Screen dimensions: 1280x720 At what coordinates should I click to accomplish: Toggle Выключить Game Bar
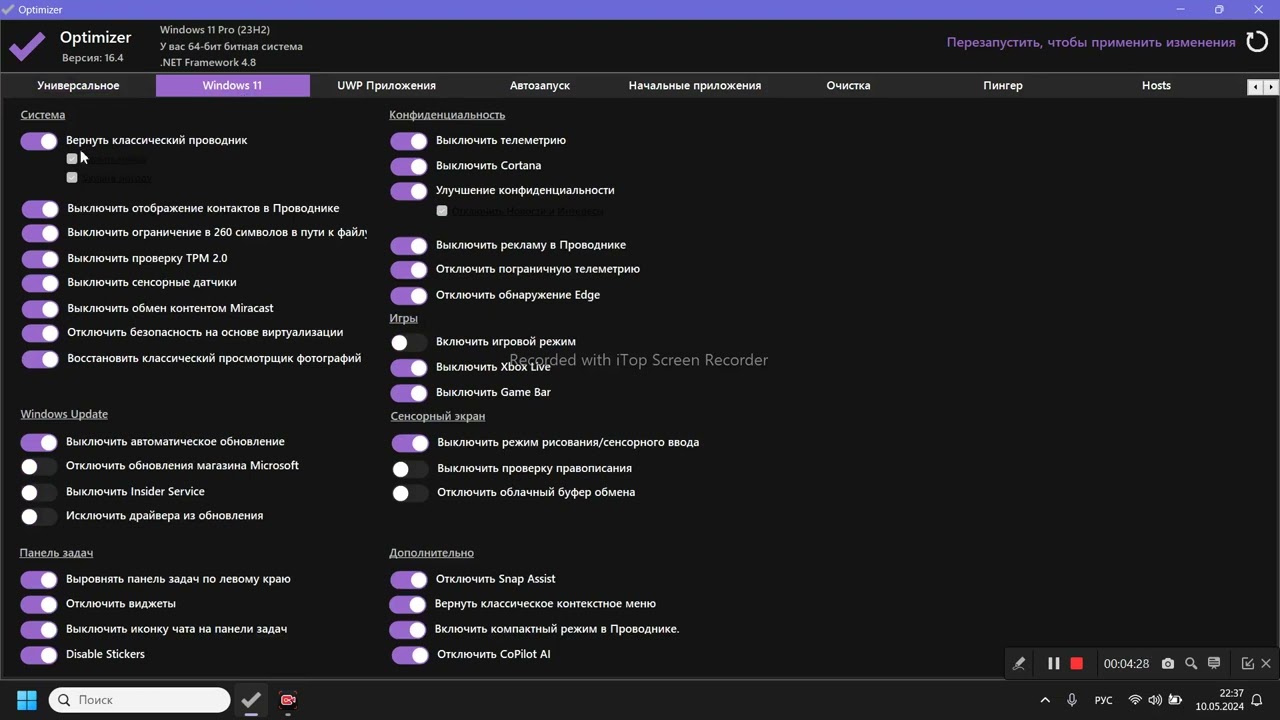click(409, 393)
